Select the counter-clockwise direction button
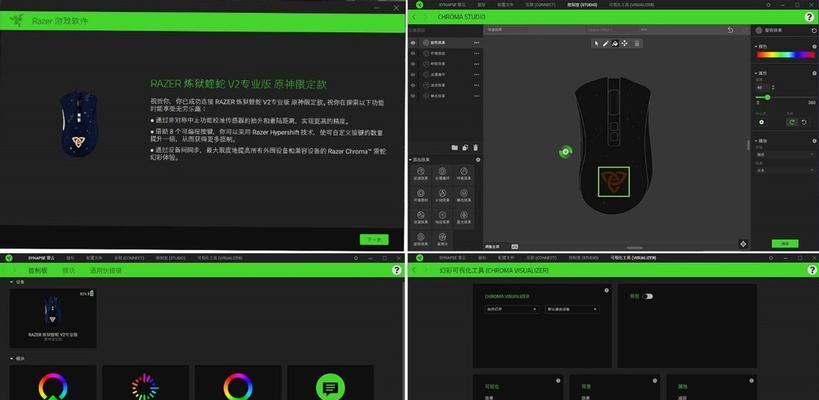The height and width of the screenshot is (400, 819). click(805, 122)
